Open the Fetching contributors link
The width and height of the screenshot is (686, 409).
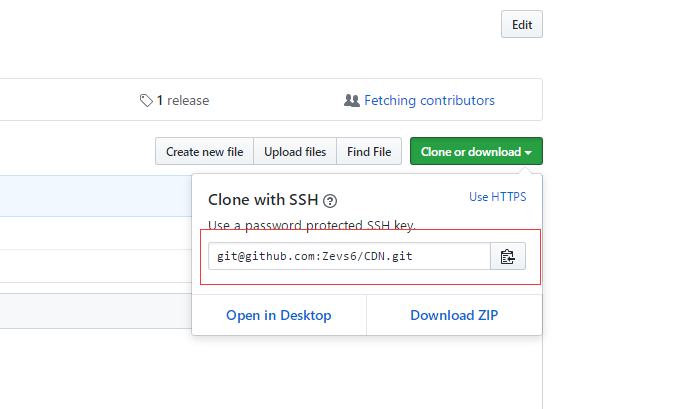[x=429, y=101]
